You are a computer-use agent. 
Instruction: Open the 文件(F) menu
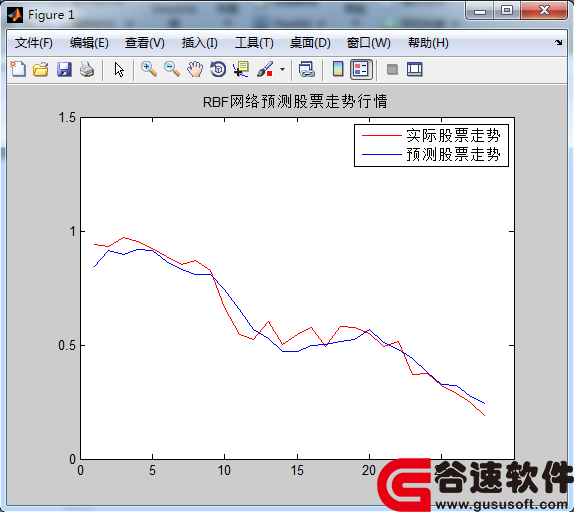34,43
